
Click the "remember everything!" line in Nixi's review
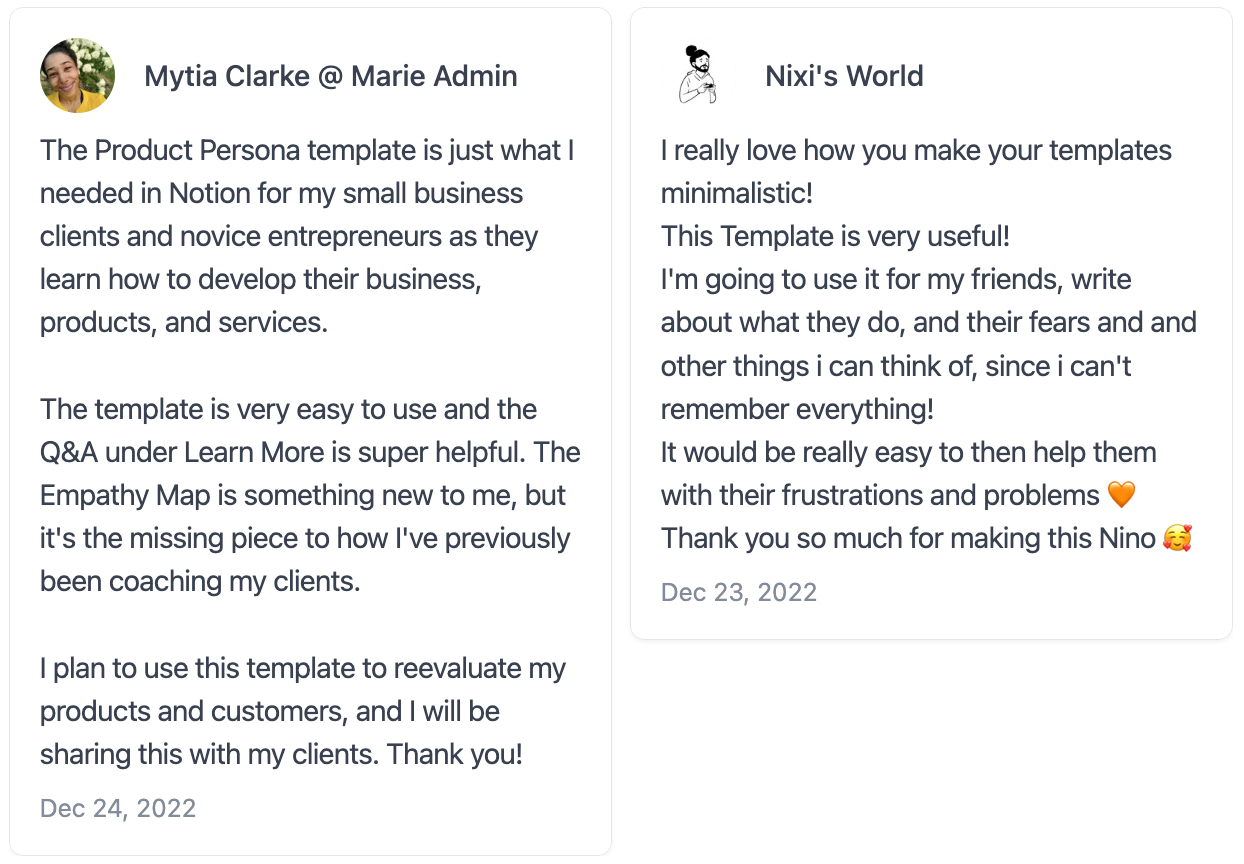797,409
